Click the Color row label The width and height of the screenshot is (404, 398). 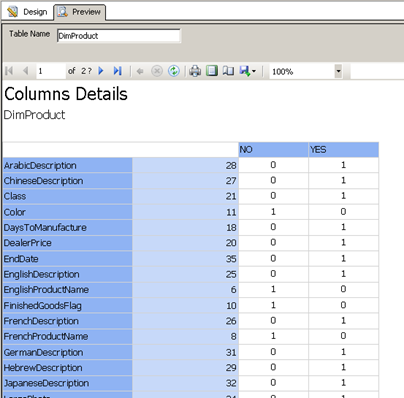click(67, 212)
